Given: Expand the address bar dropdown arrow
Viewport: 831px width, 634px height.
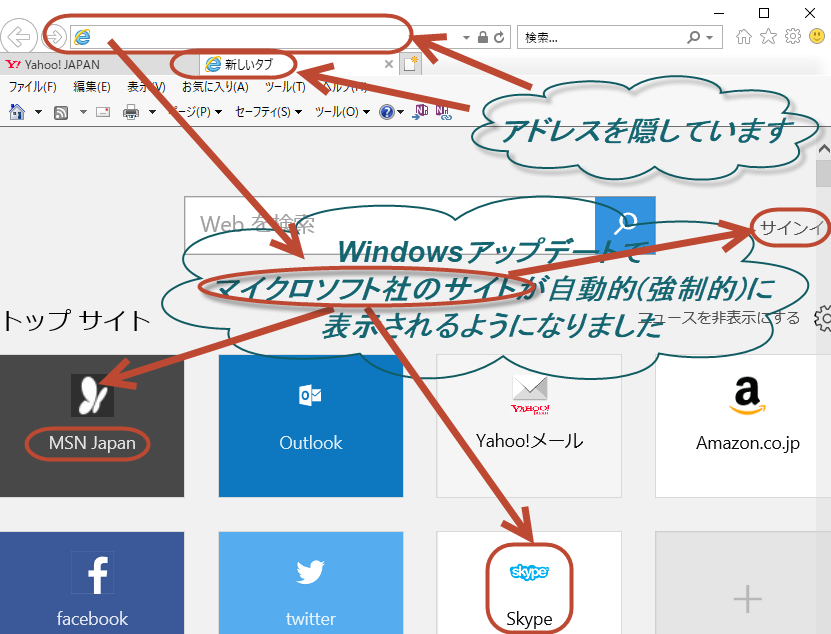Looking at the screenshot, I should pyautogui.click(x=466, y=38).
